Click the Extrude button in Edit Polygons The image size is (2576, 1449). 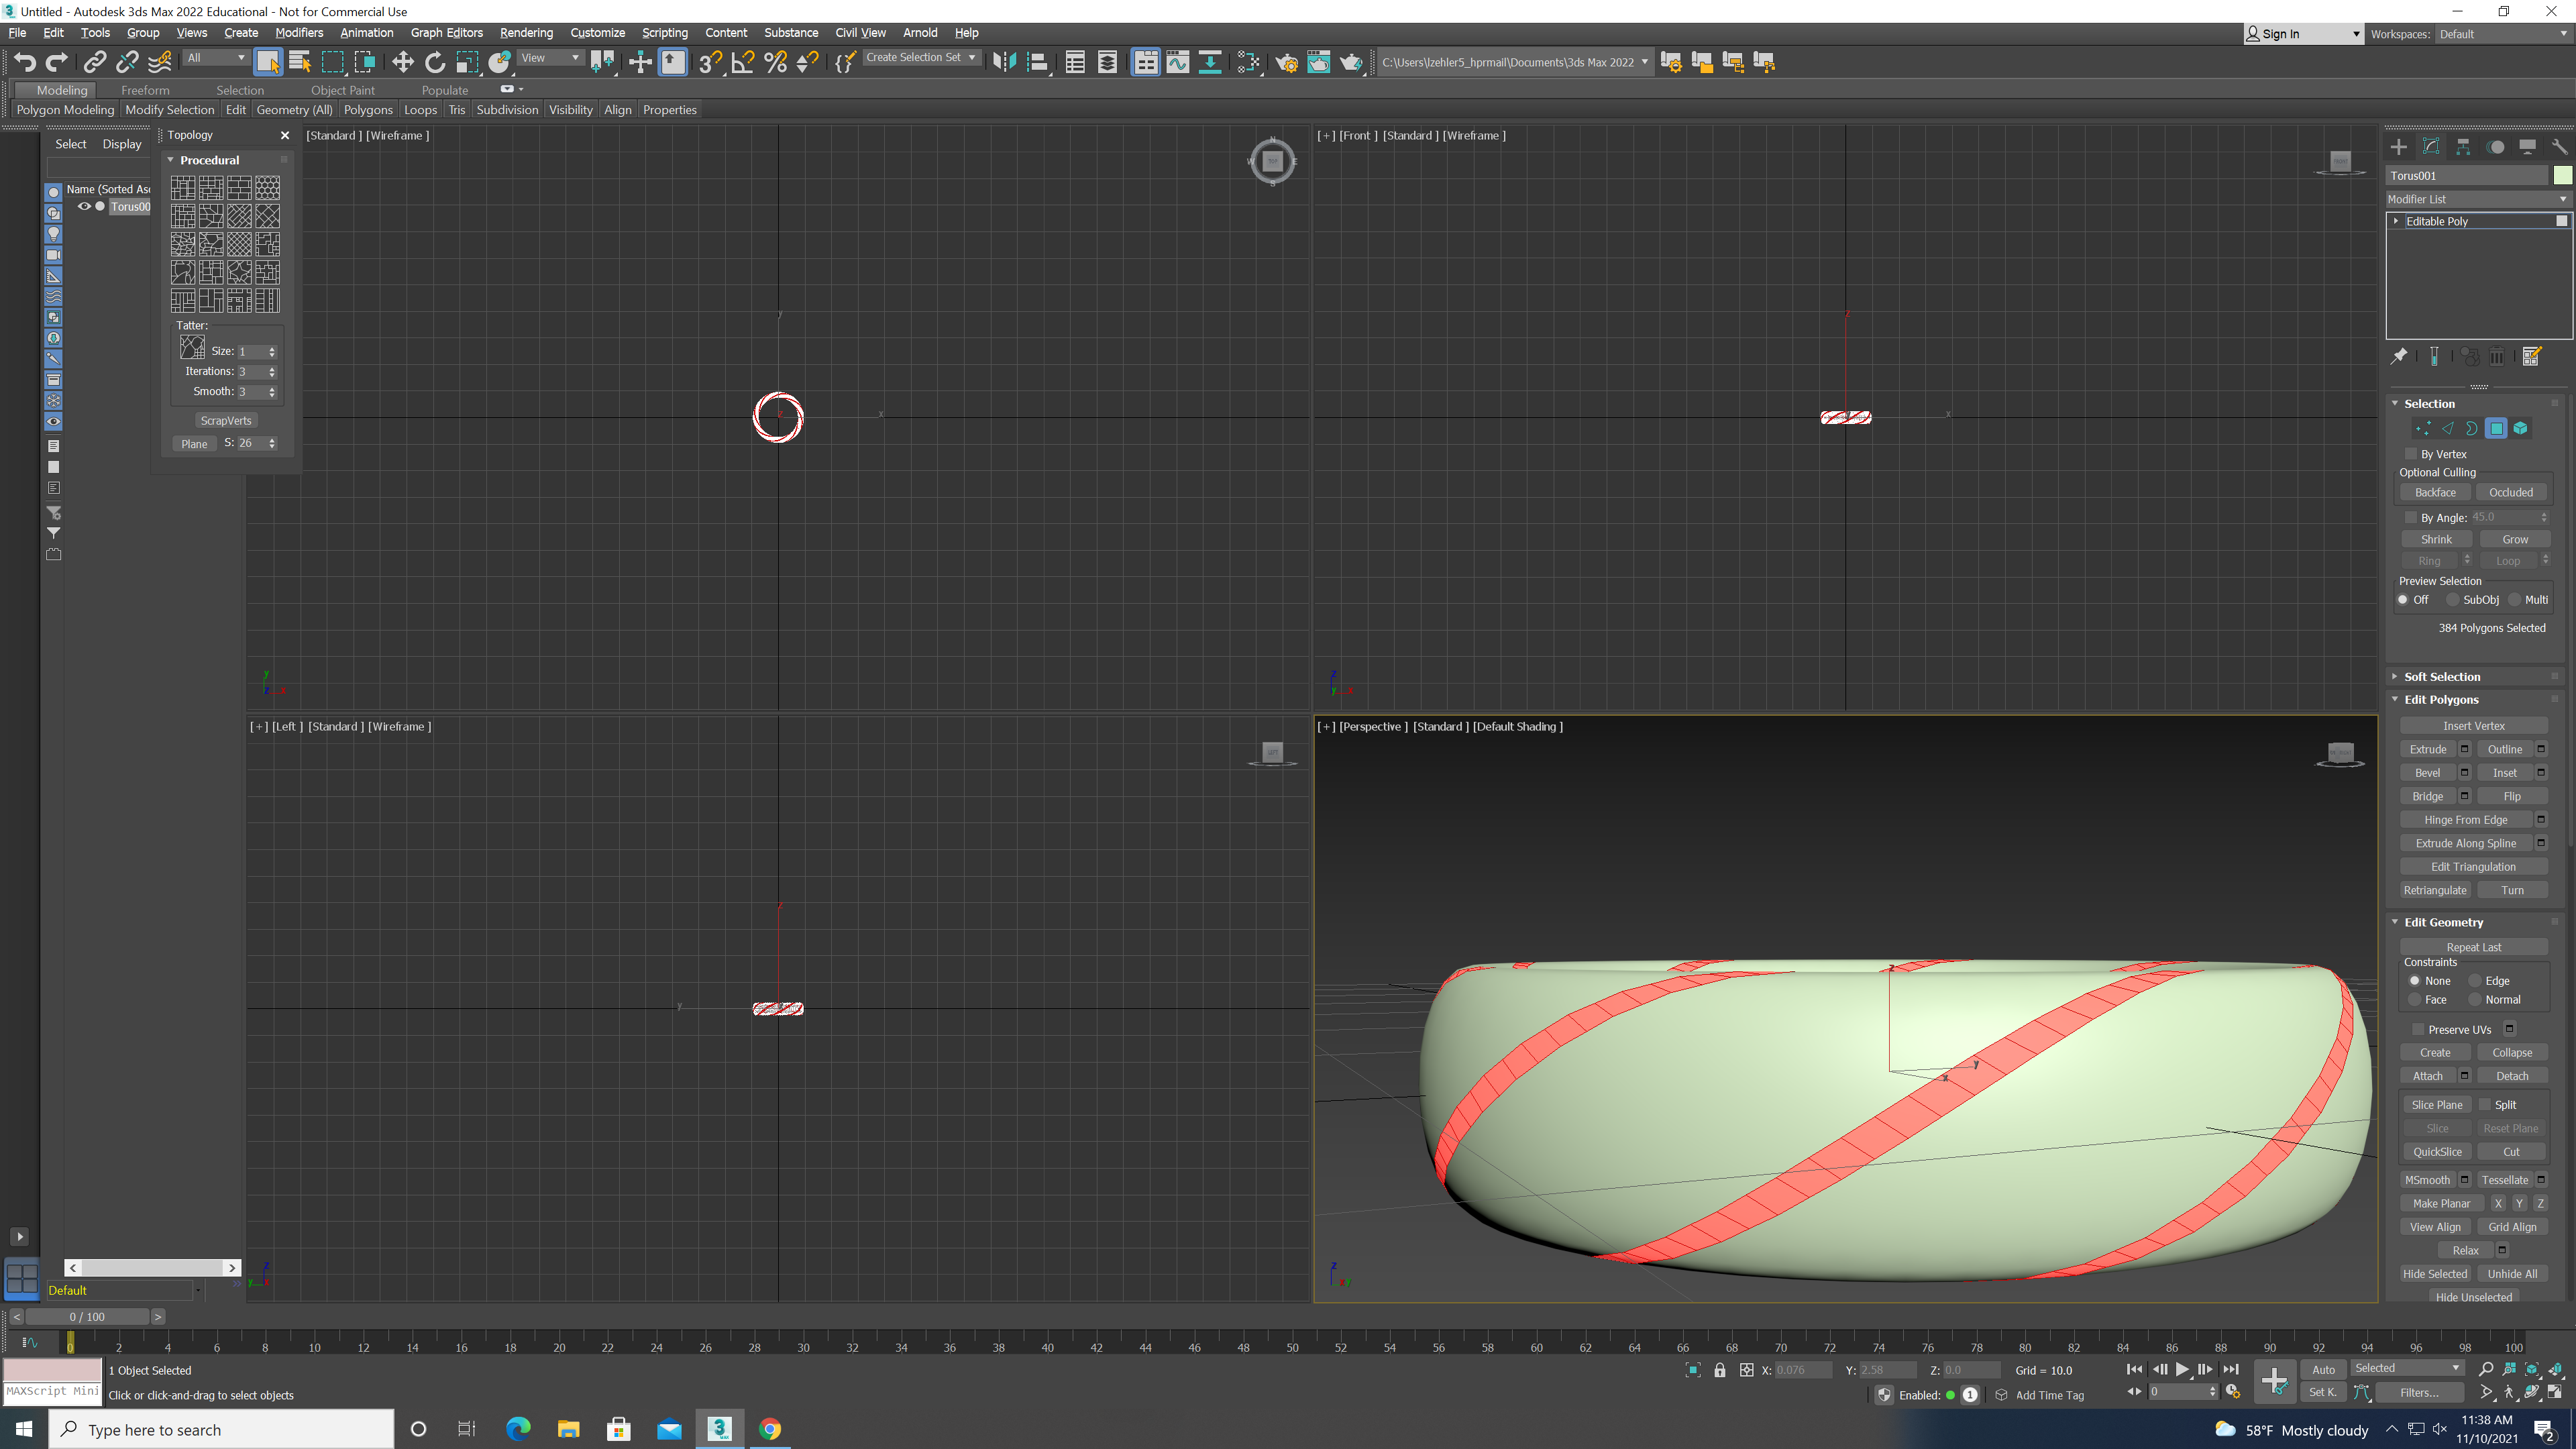click(2429, 748)
